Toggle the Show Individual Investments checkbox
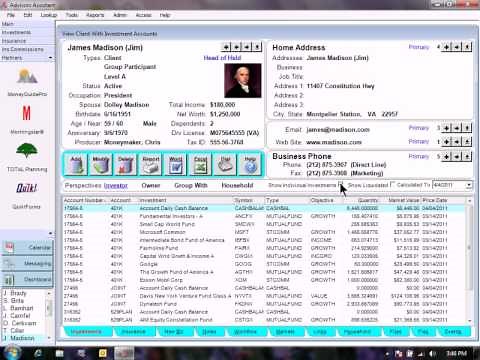 [340, 184]
